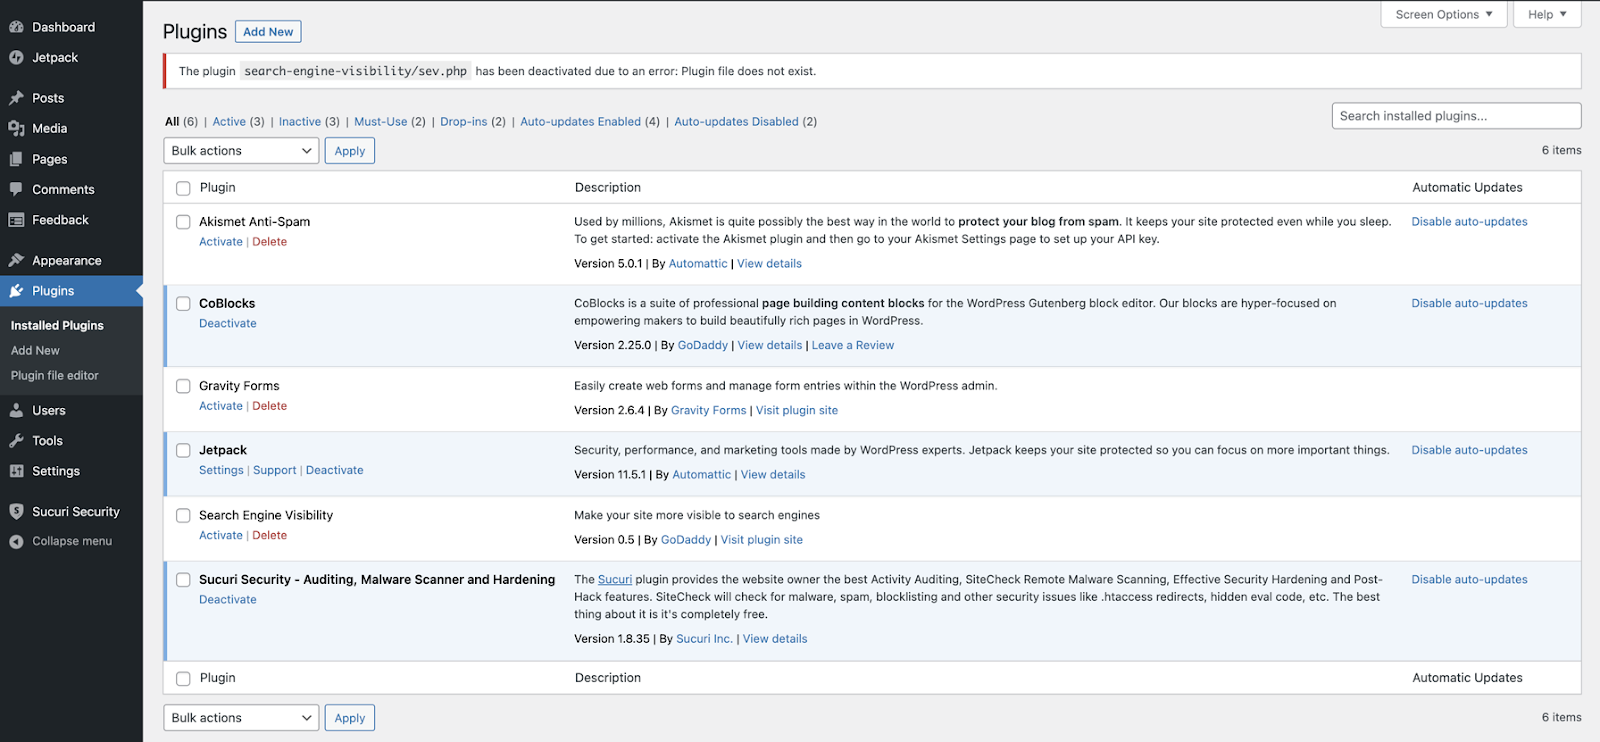Open Jetpack Support link
Image resolution: width=1600 pixels, height=742 pixels.
tap(275, 470)
